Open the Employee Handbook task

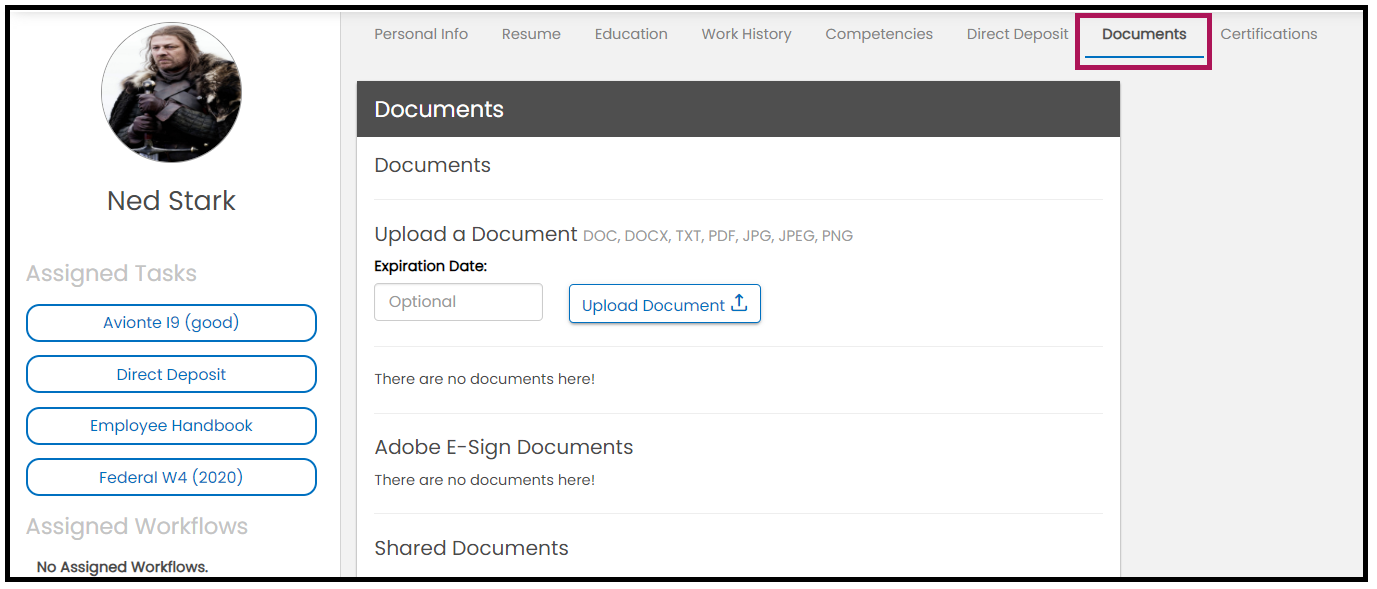pyautogui.click(x=171, y=426)
